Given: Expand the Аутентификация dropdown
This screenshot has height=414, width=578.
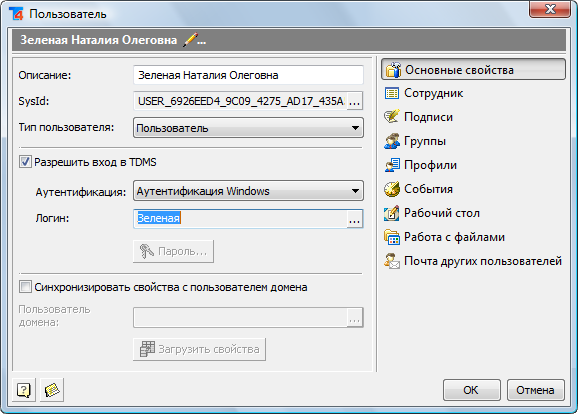Looking at the screenshot, I should click(x=248, y=191).
